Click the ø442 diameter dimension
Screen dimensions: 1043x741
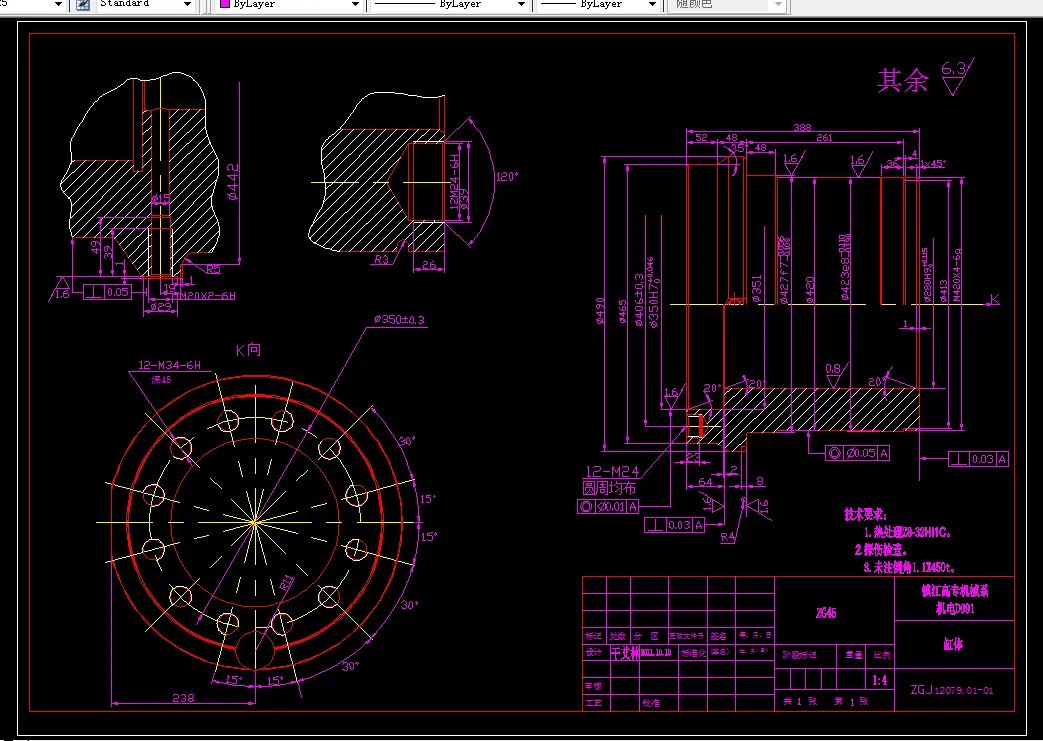(233, 182)
